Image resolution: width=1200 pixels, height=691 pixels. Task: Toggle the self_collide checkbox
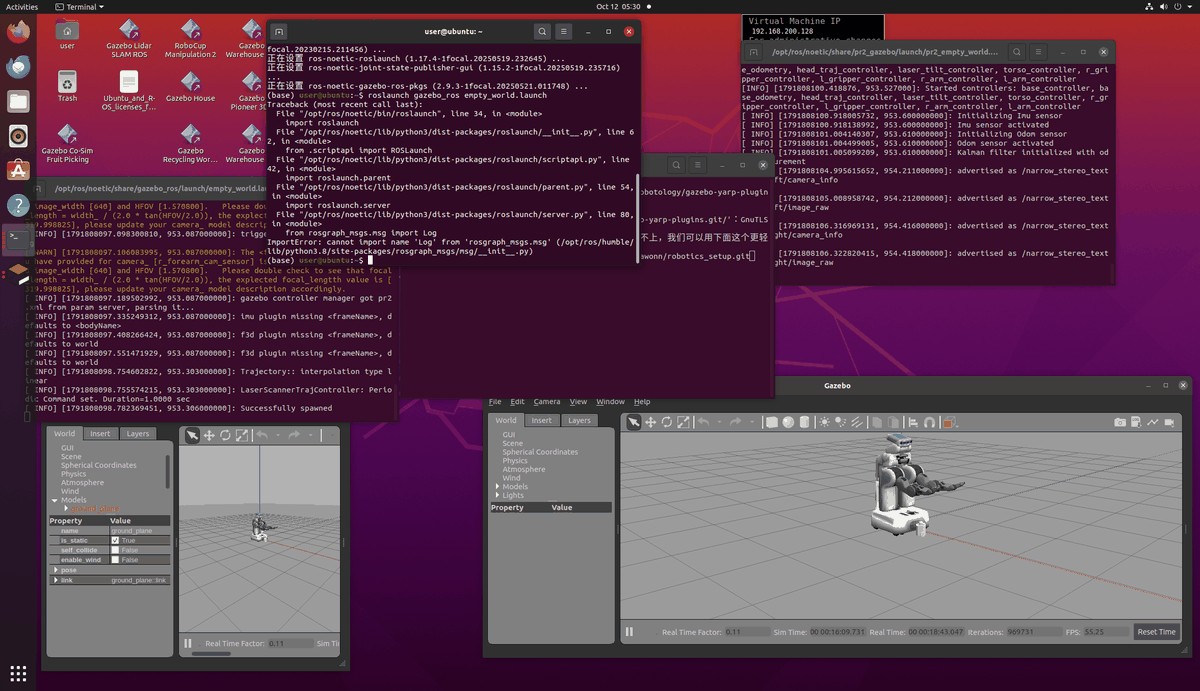coord(116,550)
